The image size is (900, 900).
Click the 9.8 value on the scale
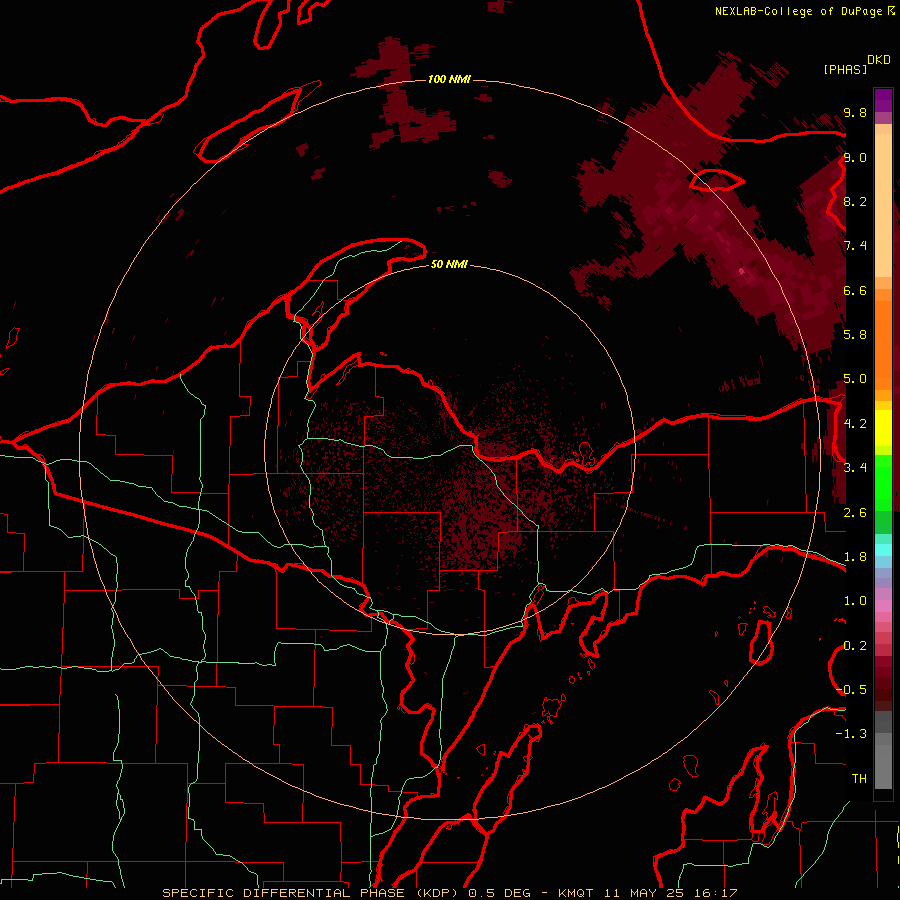[855, 112]
